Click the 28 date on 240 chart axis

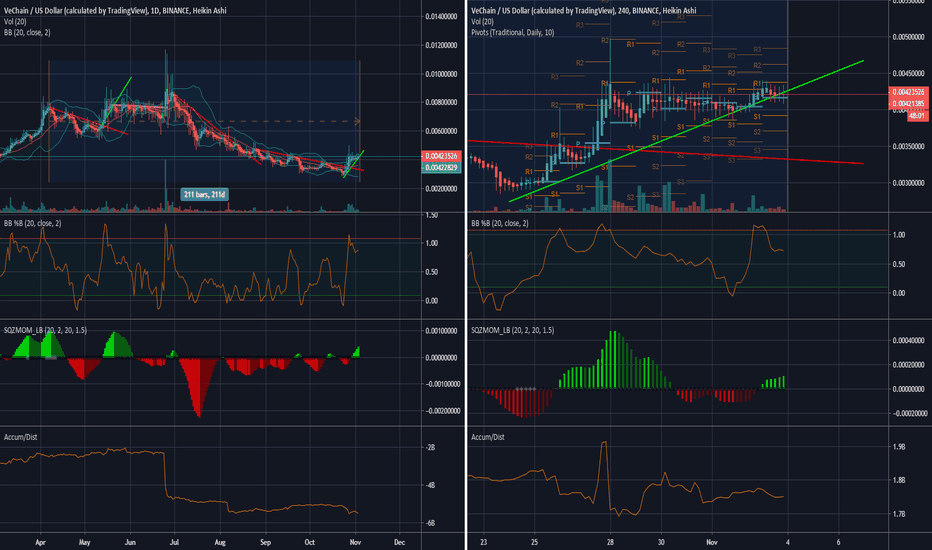pos(610,542)
